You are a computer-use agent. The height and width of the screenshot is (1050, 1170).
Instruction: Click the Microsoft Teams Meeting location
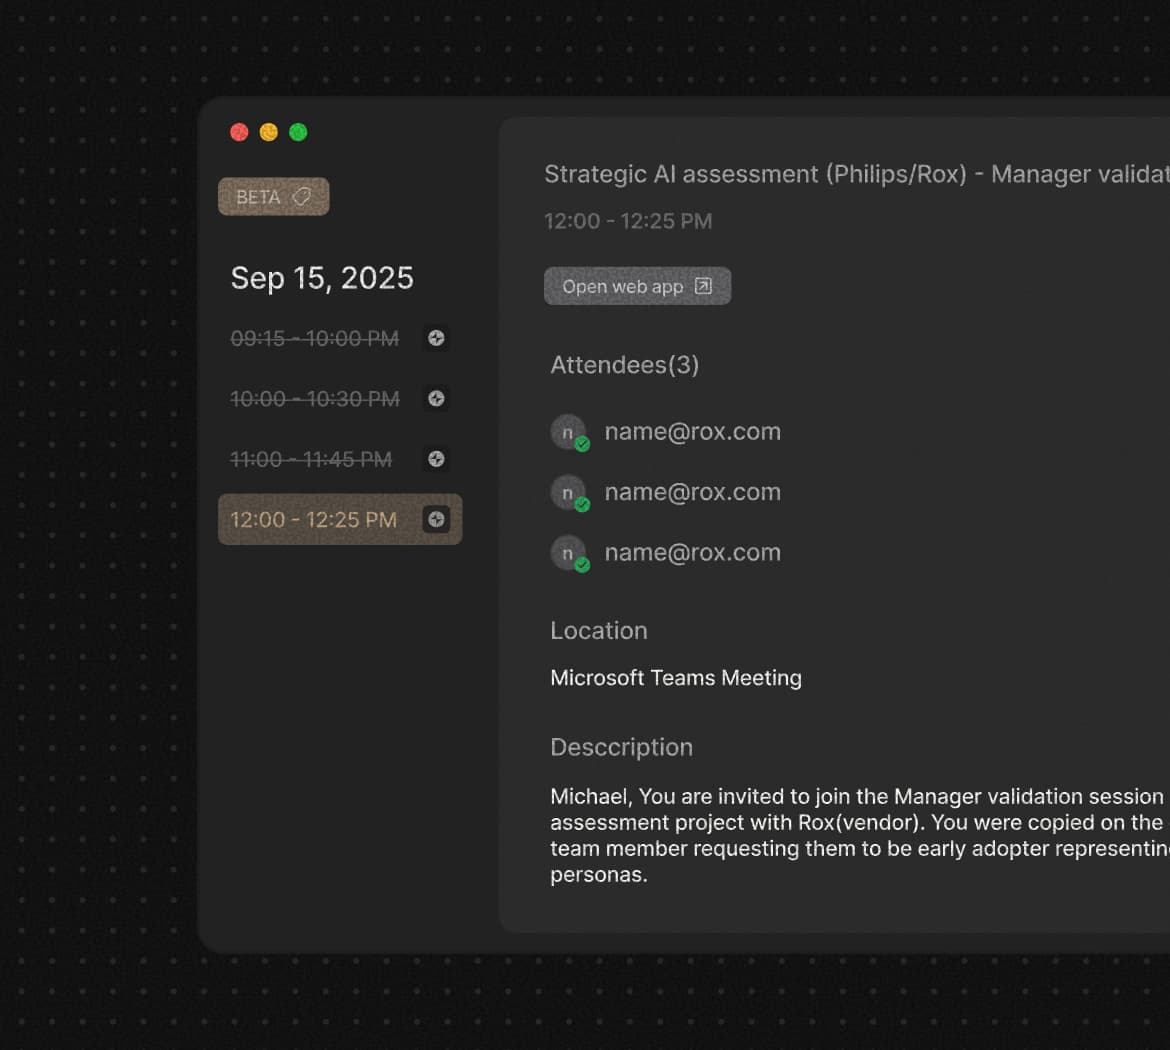(675, 678)
